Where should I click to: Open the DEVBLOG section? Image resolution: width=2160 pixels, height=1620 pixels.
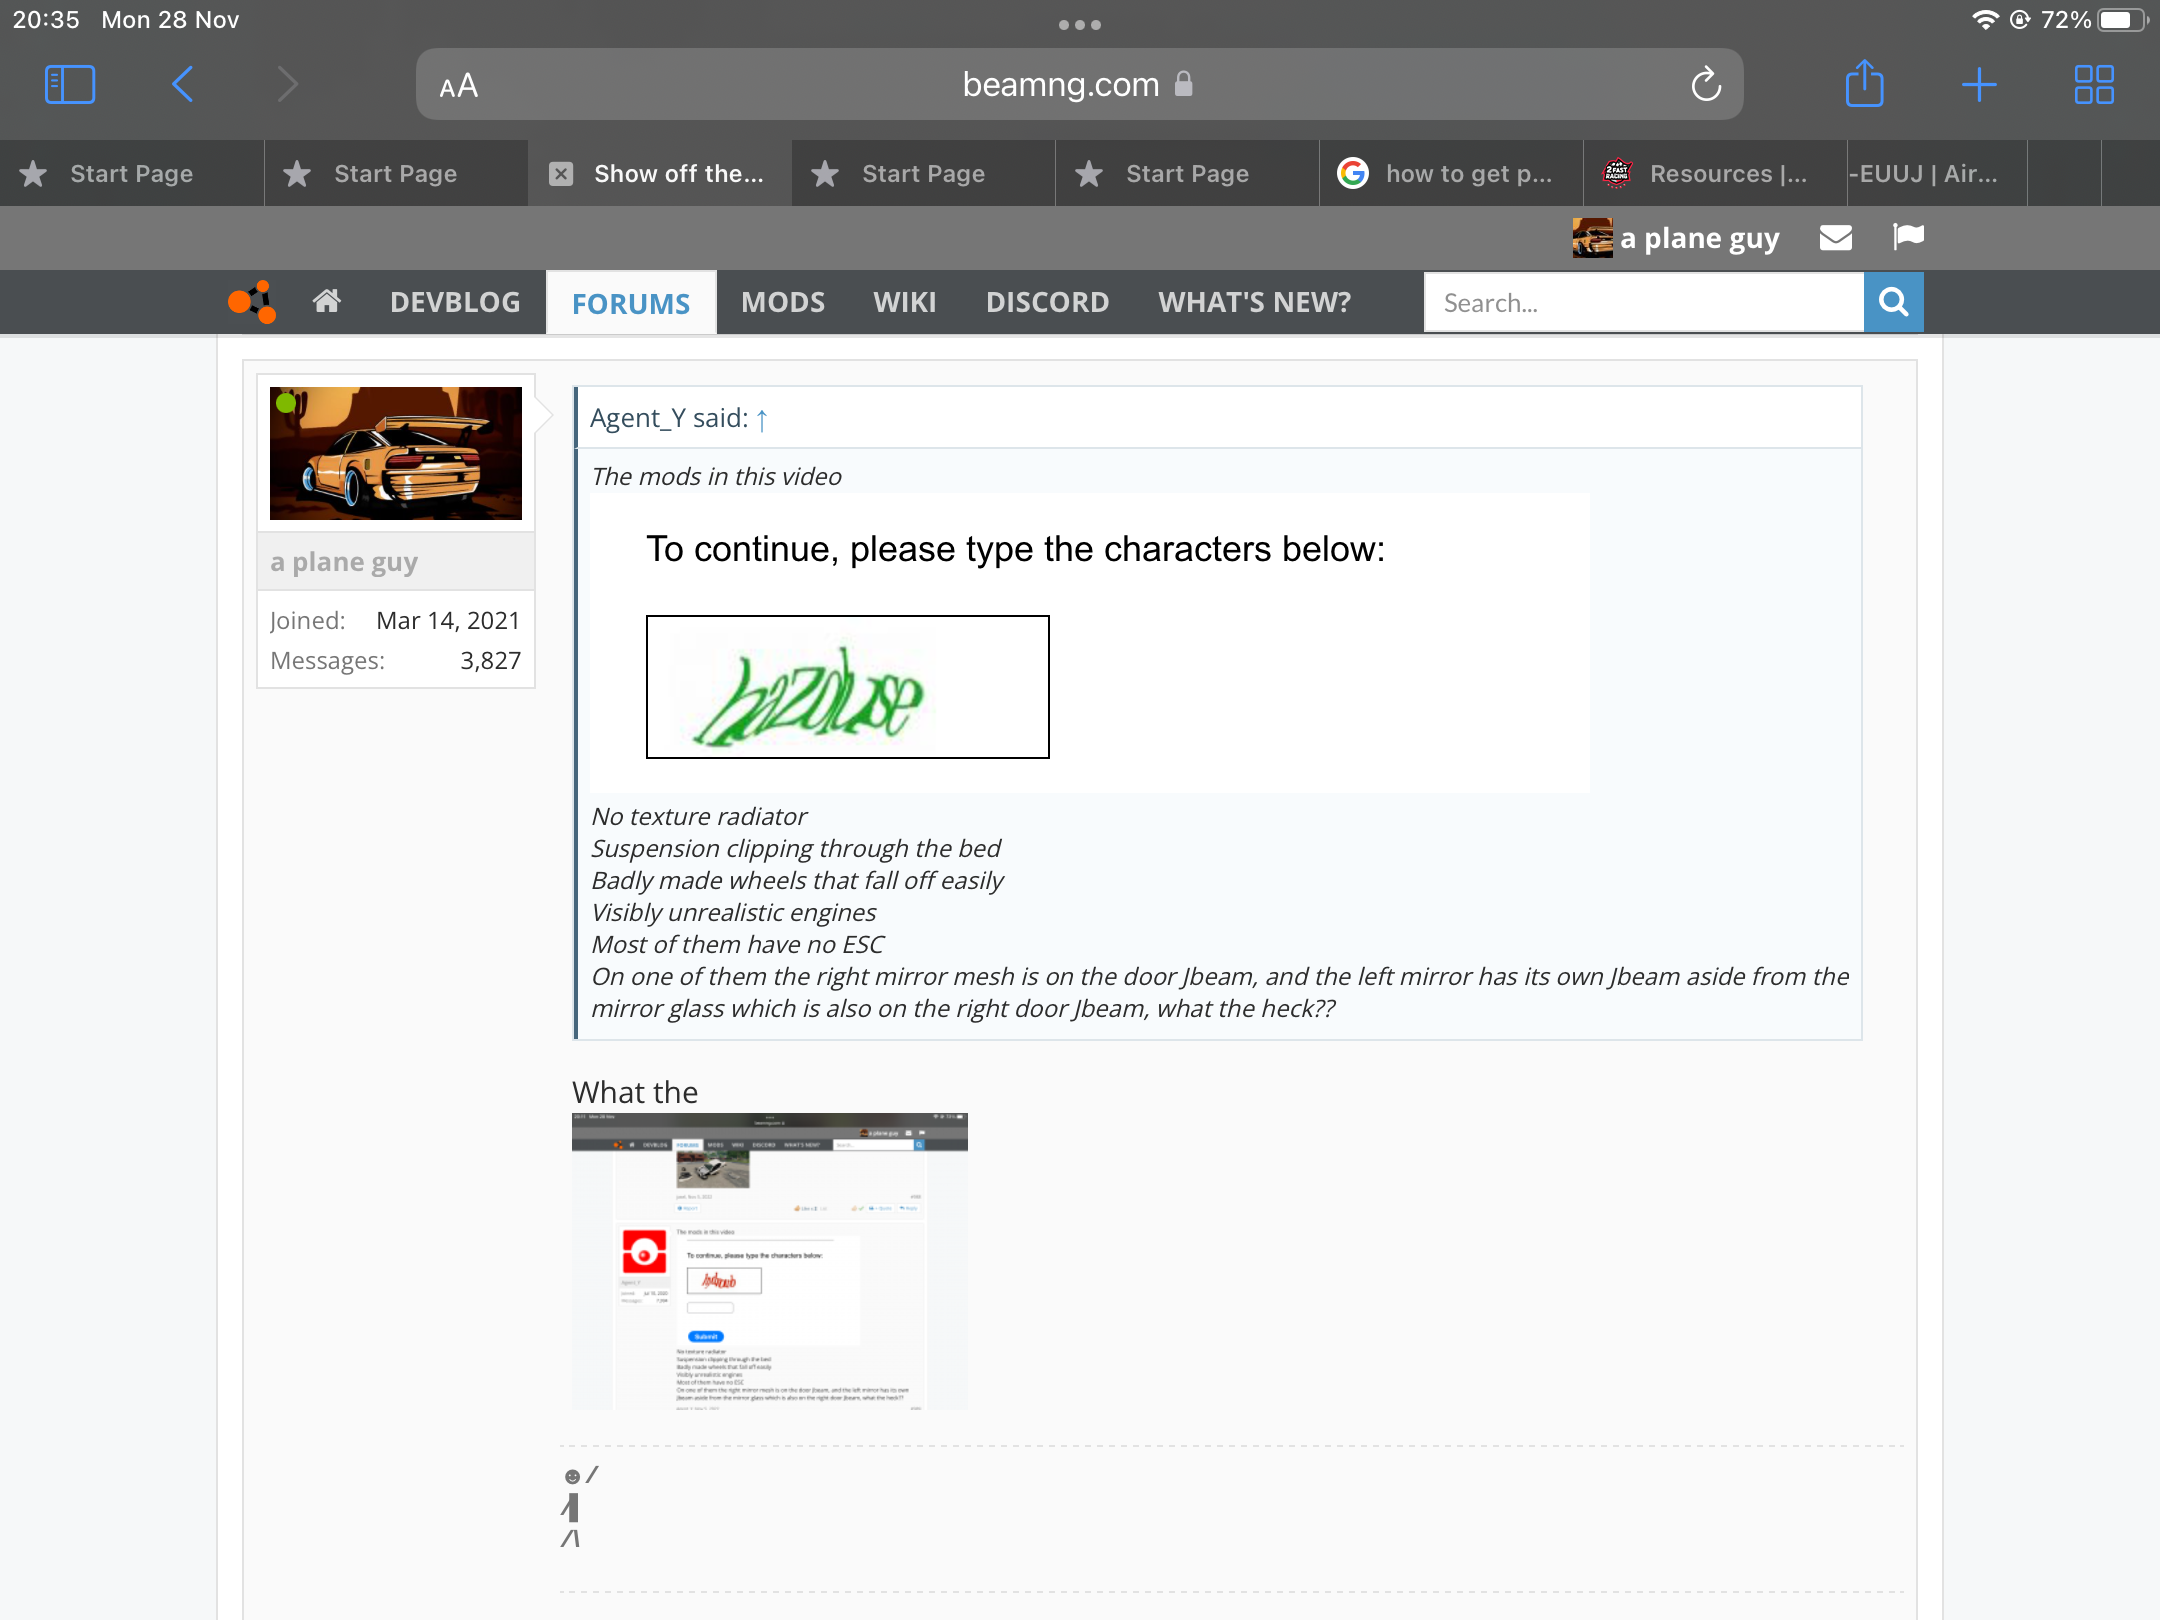[x=455, y=302]
